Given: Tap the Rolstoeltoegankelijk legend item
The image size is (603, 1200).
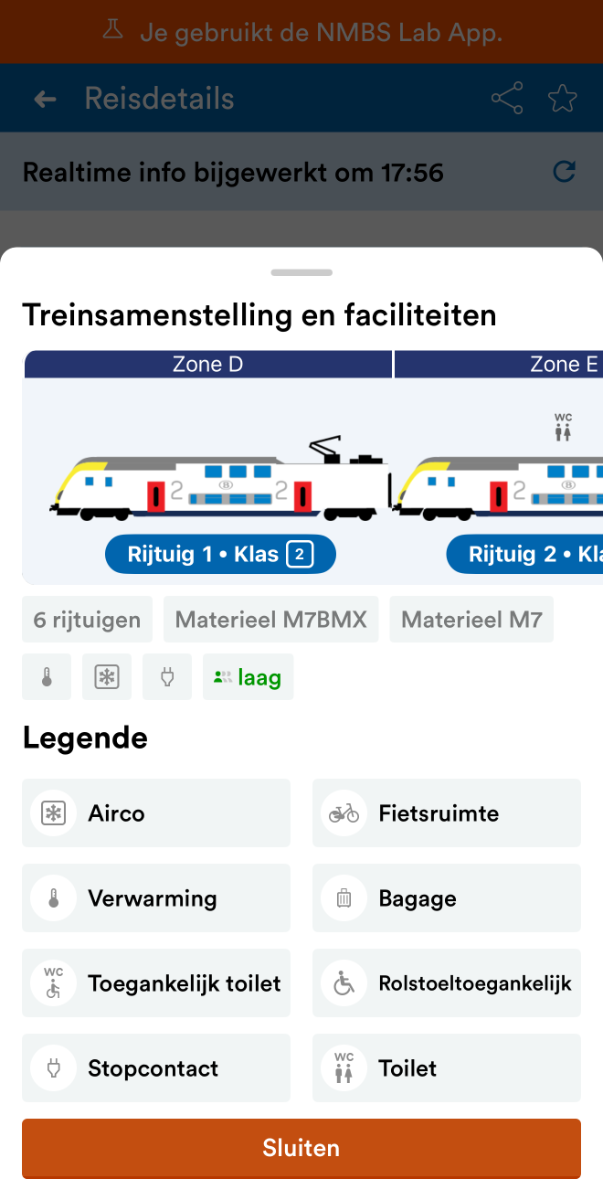Looking at the screenshot, I should pos(446,983).
